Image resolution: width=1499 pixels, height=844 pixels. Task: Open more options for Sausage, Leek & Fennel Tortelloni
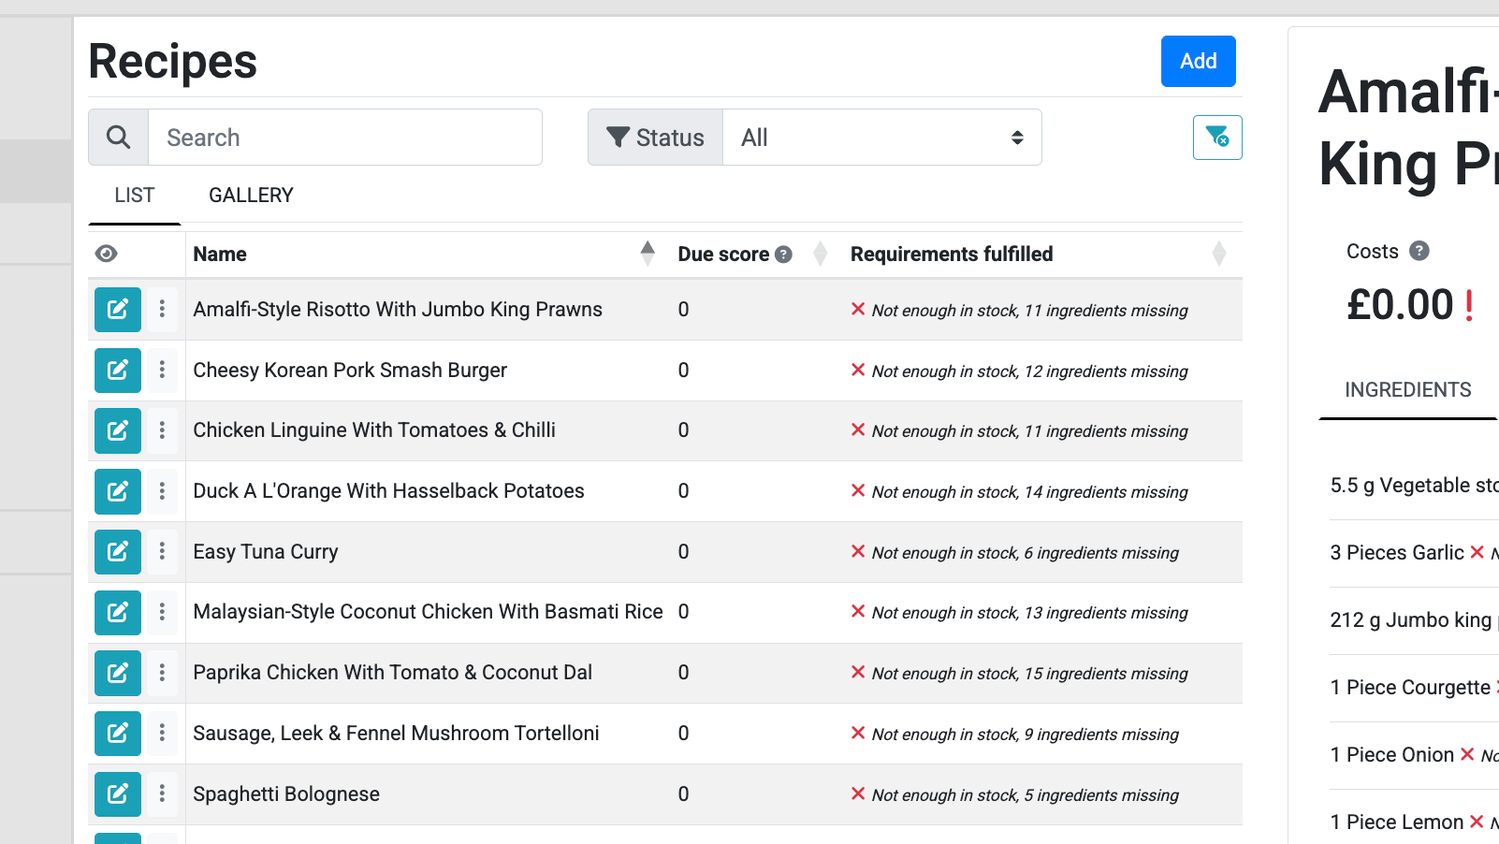(x=162, y=733)
